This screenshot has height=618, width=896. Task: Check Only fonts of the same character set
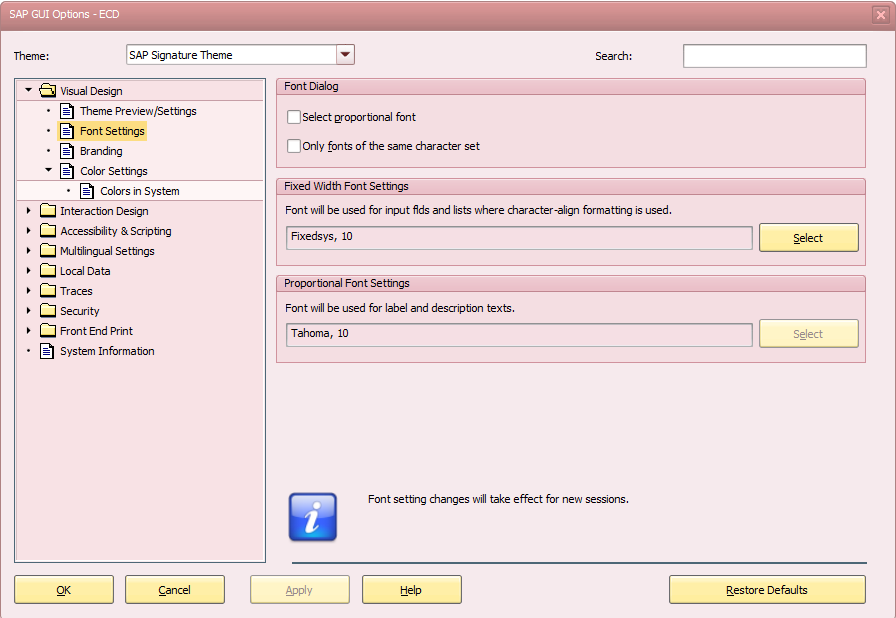coord(294,146)
